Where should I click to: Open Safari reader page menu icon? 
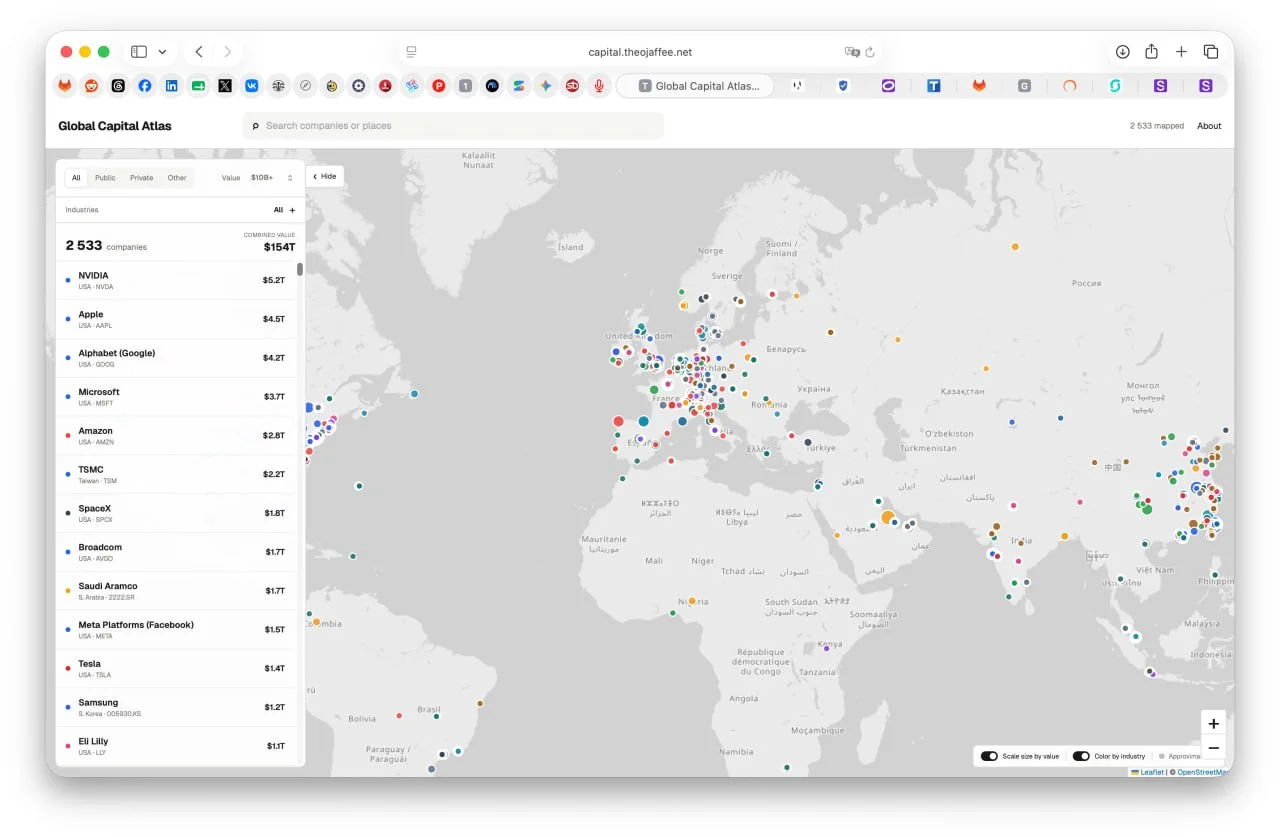coord(411,52)
